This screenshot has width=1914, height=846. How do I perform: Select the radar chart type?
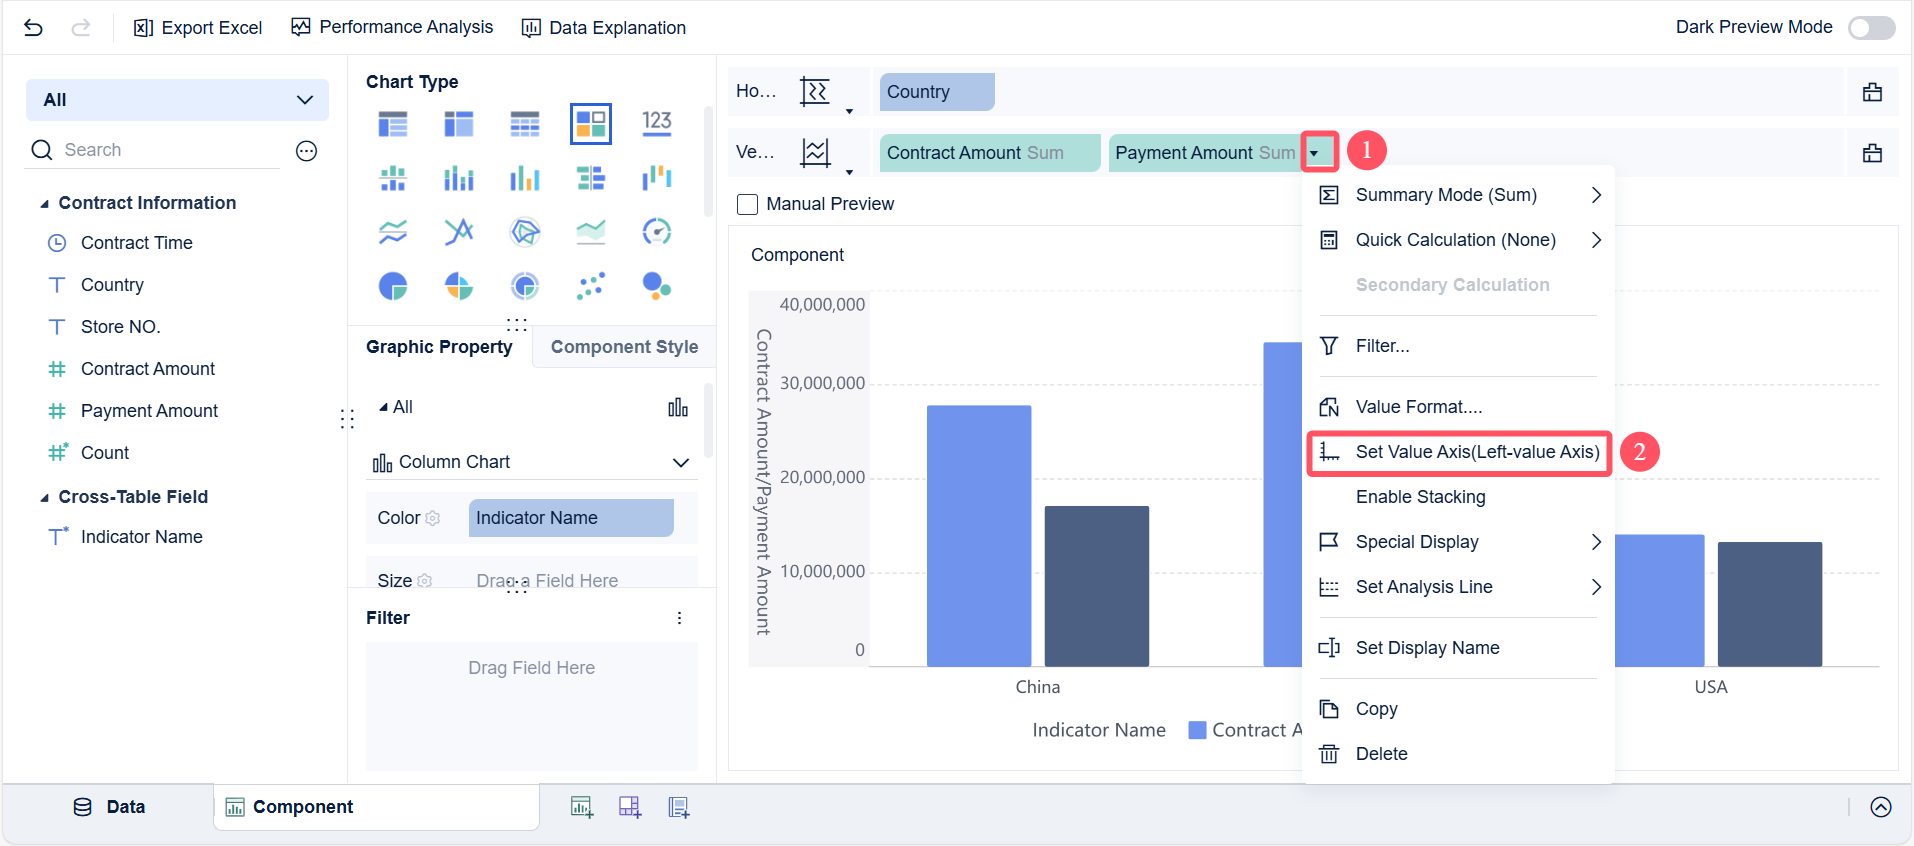coord(525,232)
